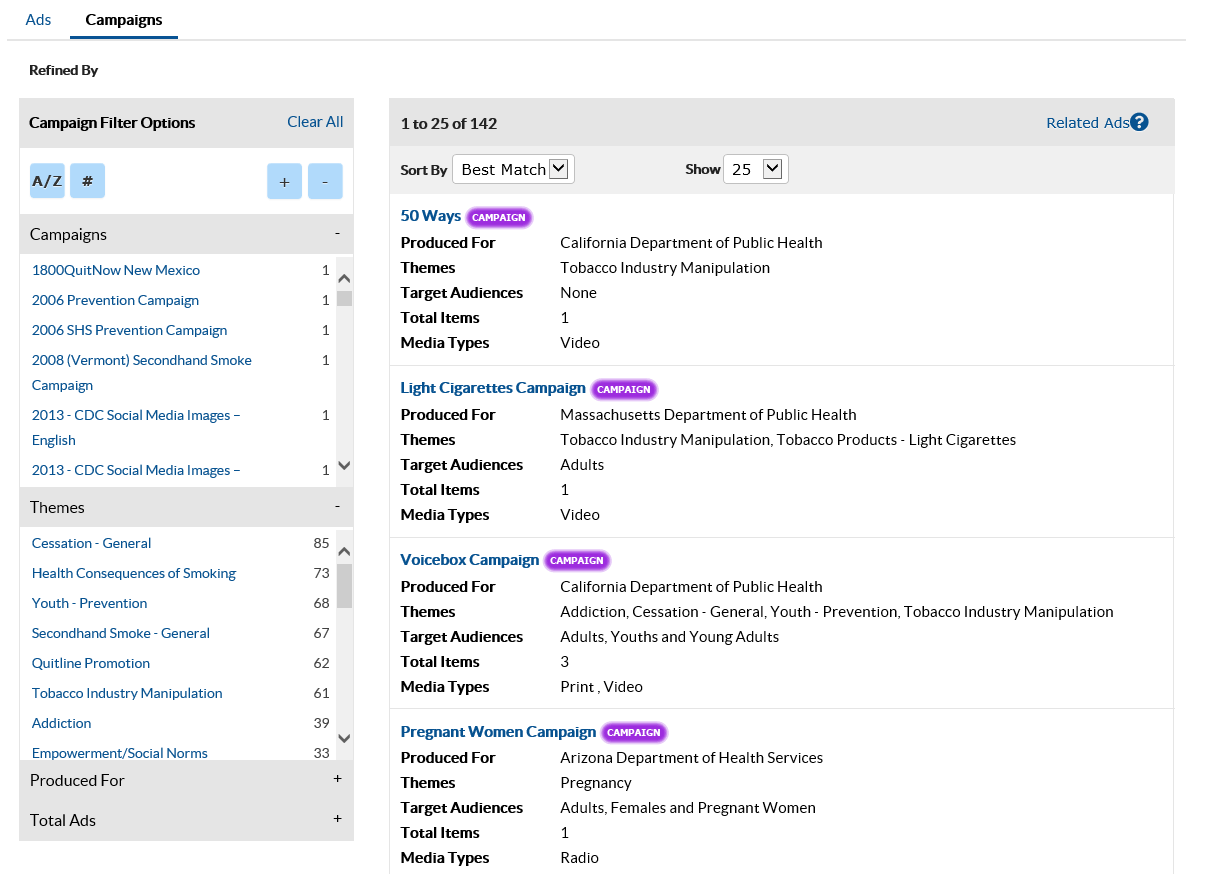Viewport: 1210px width, 874px height.
Task: Collapse the Themes filter section
Action: (x=337, y=506)
